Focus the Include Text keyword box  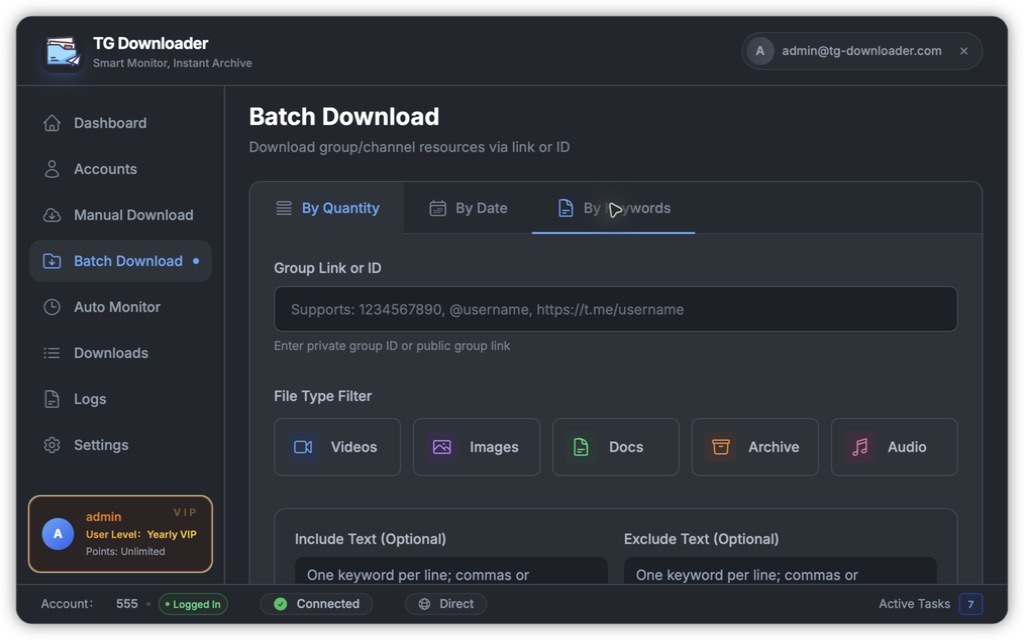click(x=451, y=571)
